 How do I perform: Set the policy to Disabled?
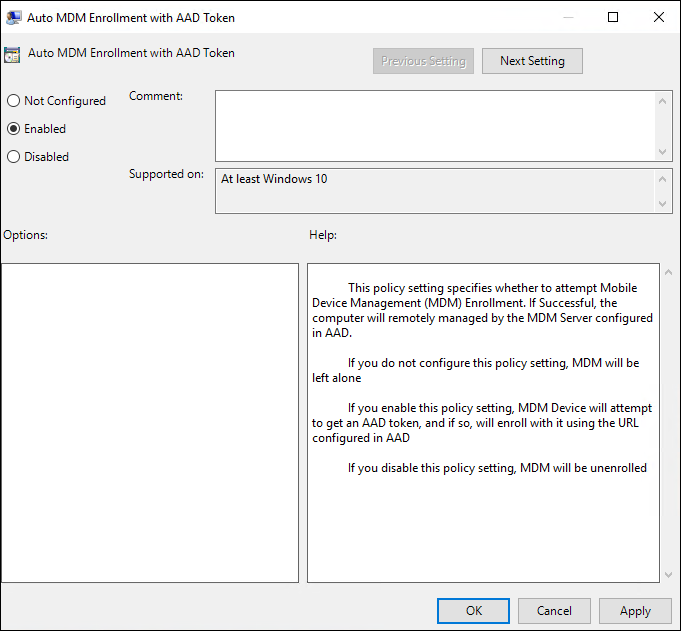[x=13, y=157]
